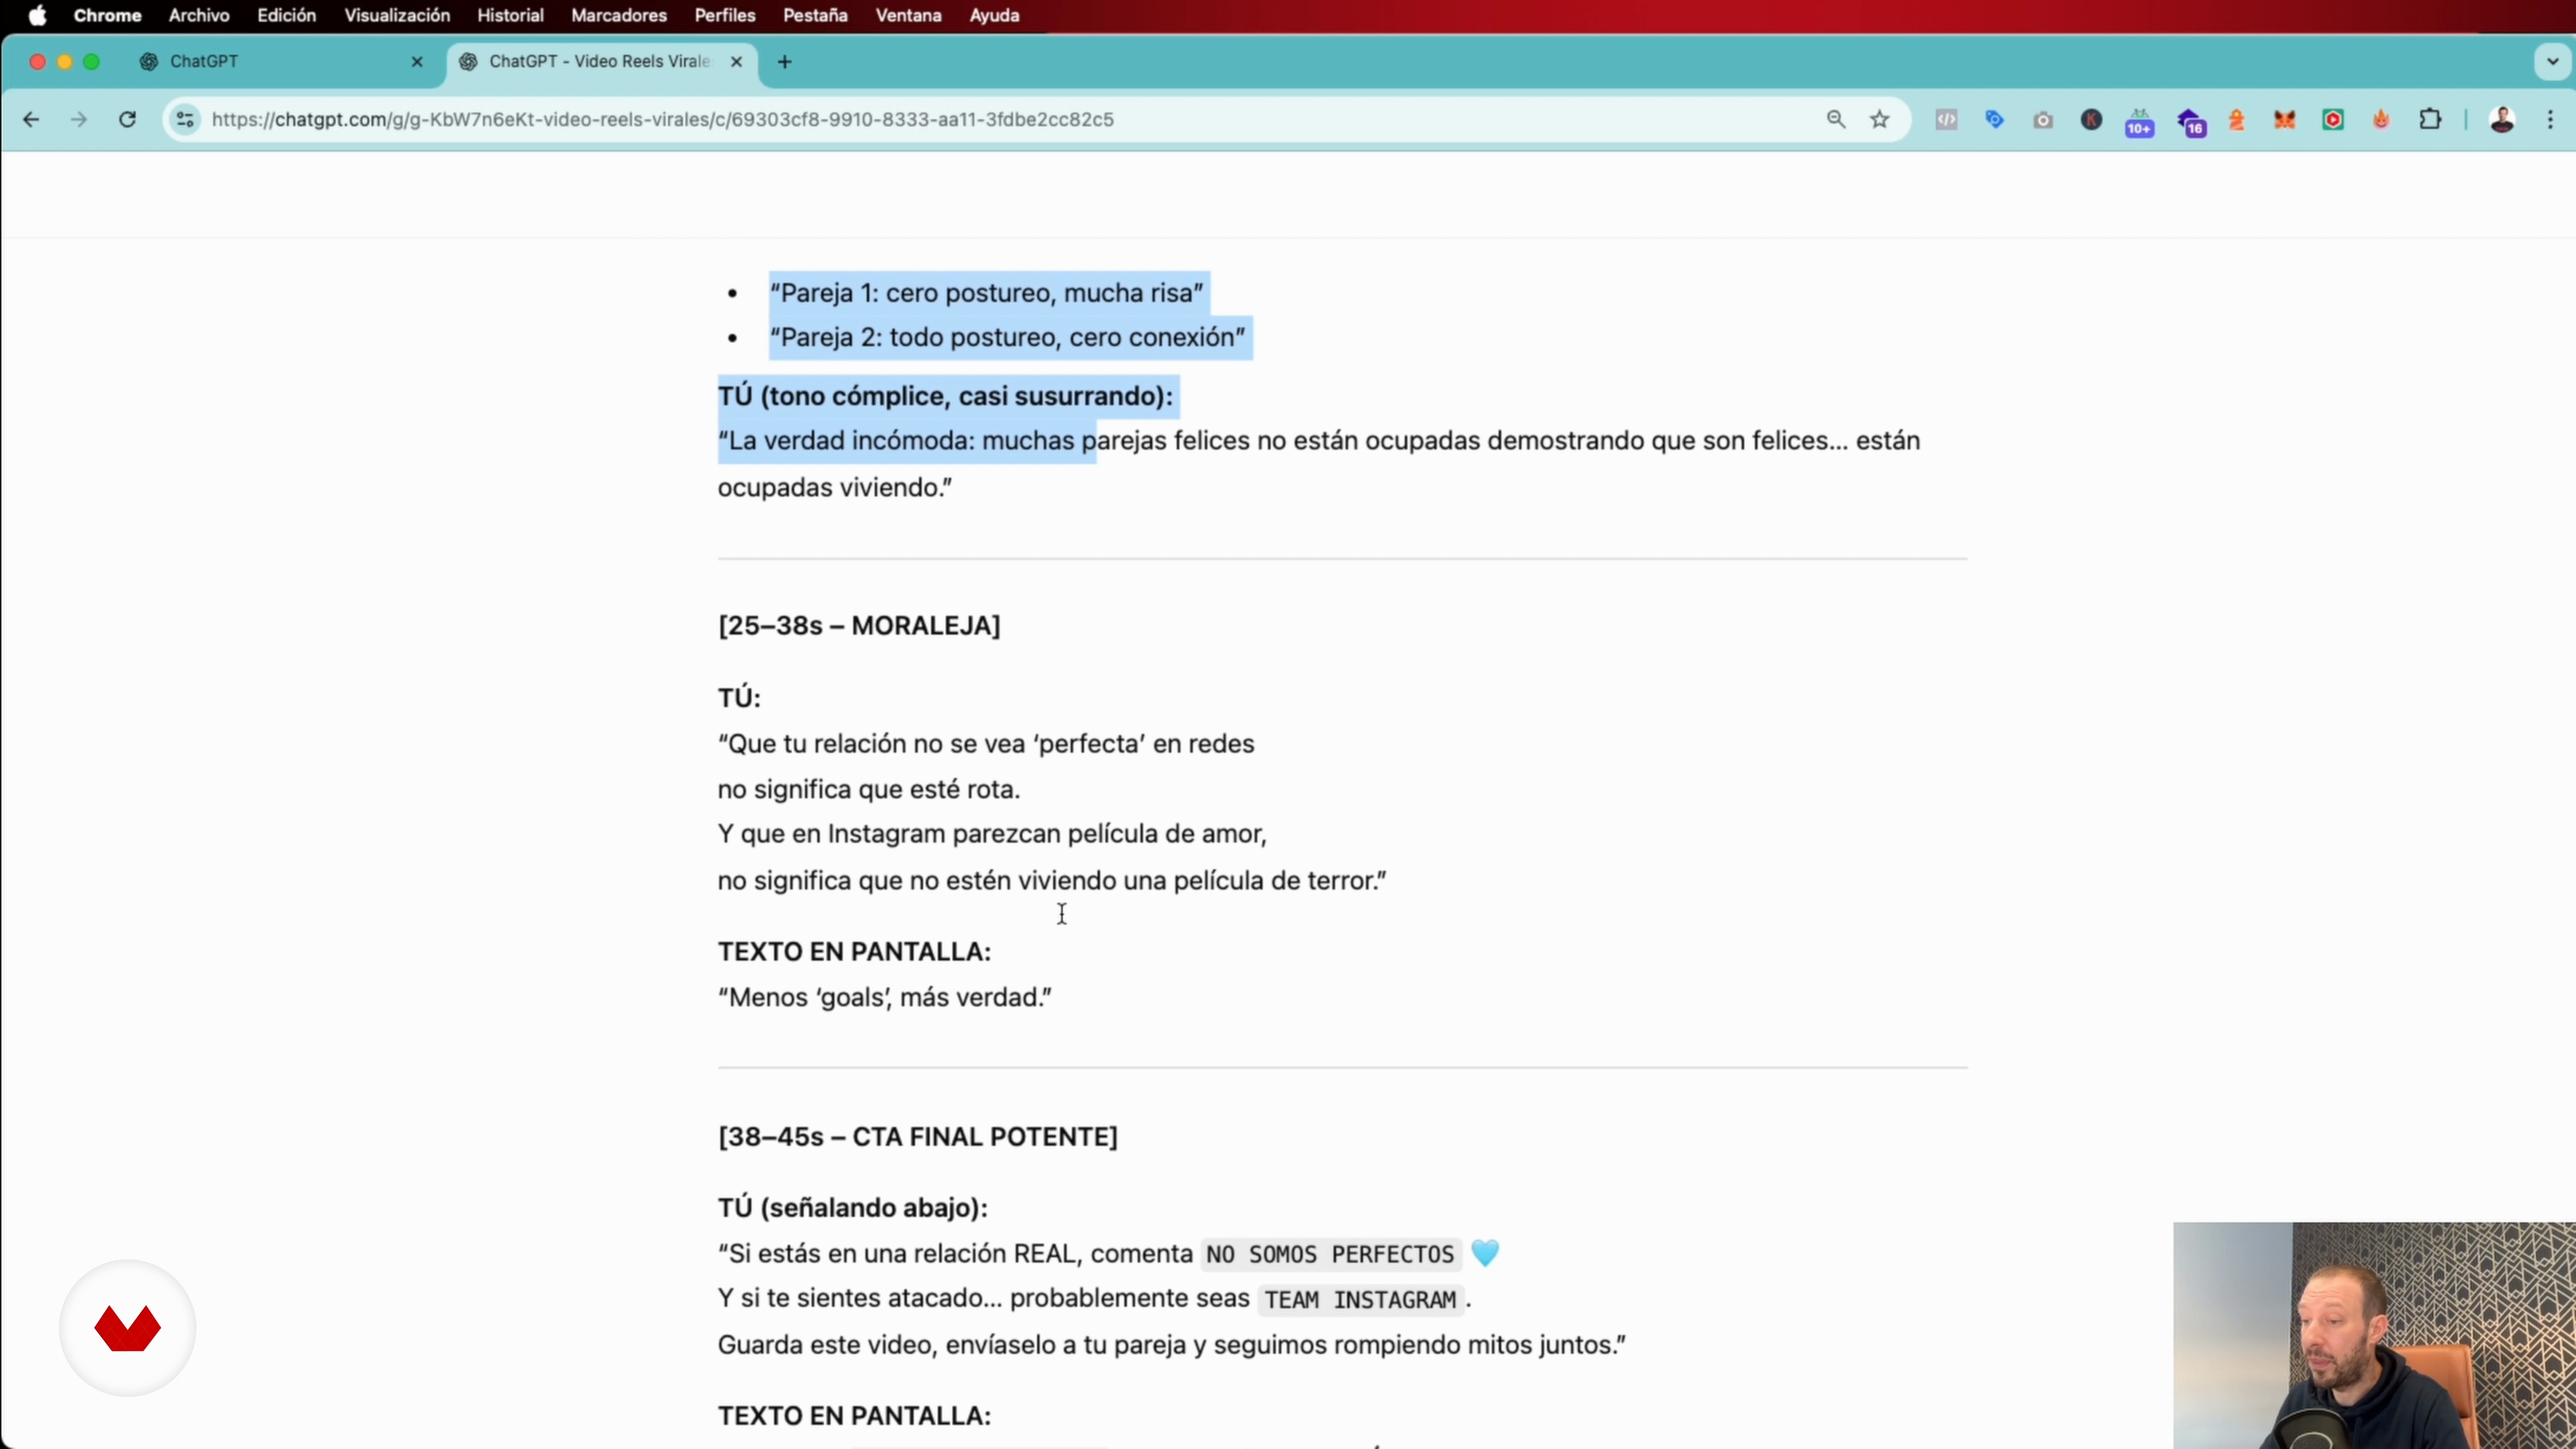Click "TÚ (tono cómplice, casi susurrando):"
The height and width of the screenshot is (1449, 2576).
click(945, 396)
